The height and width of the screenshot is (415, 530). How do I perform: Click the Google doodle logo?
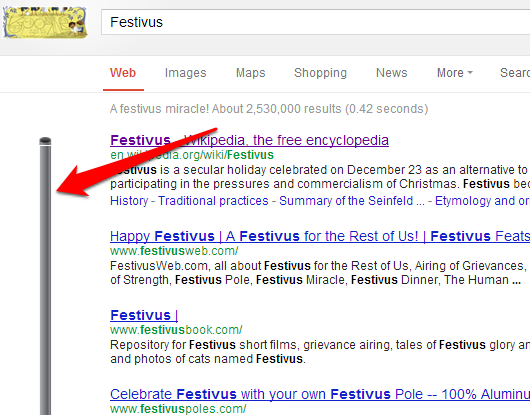point(45,22)
